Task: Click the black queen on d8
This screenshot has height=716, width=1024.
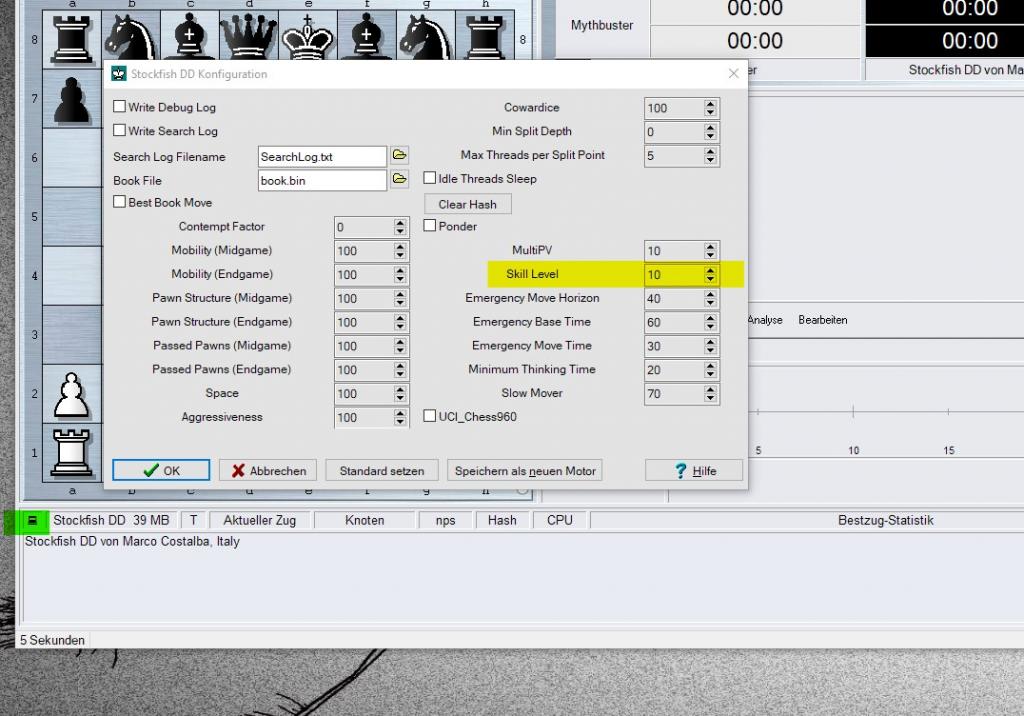Action: pos(249,37)
